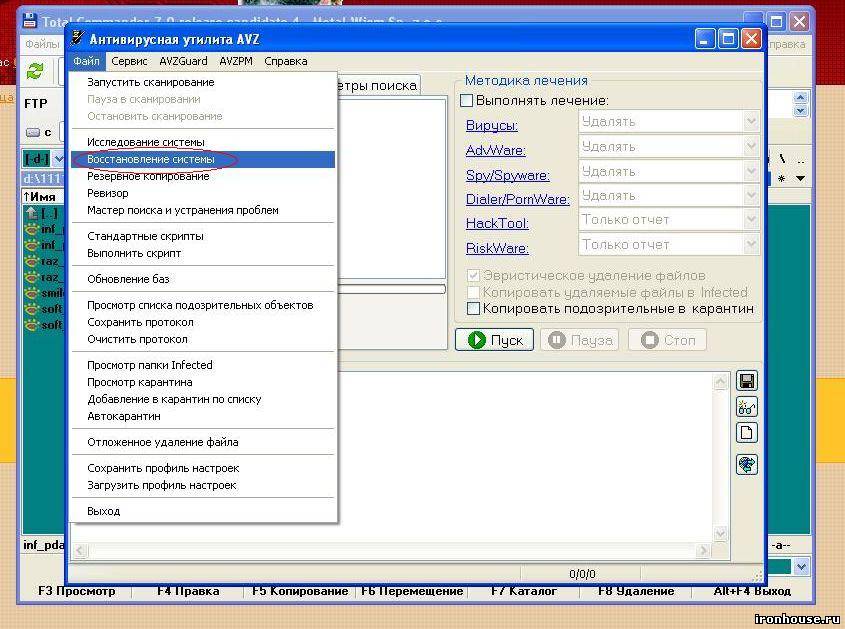This screenshot has height=629, width=845.
Task: Open the Ревизор menu entry
Action: [203, 193]
